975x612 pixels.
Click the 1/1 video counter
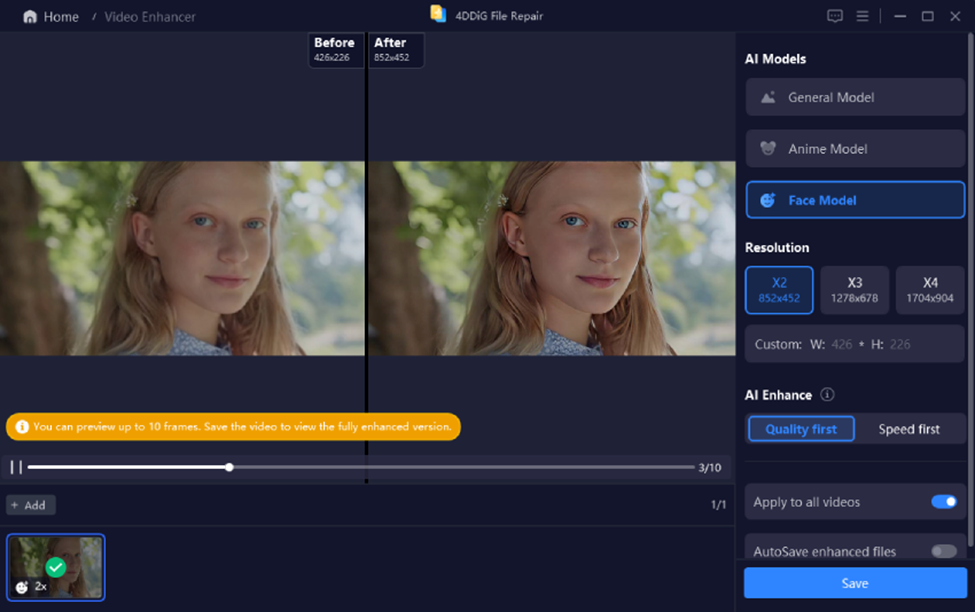coord(718,504)
